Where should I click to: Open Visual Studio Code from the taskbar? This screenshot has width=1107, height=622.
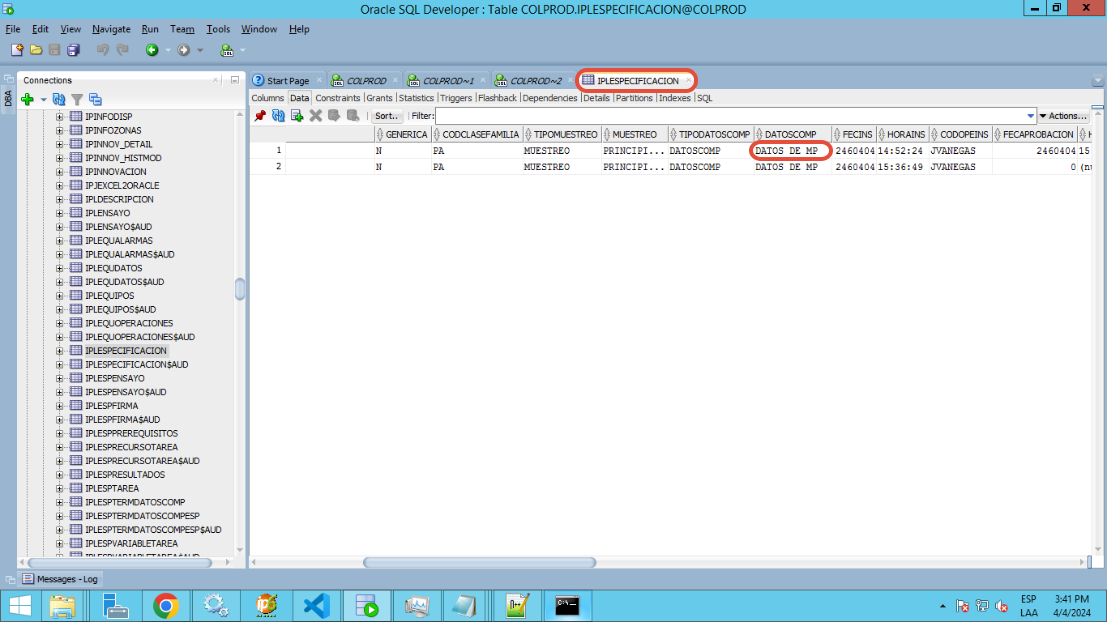pos(317,606)
